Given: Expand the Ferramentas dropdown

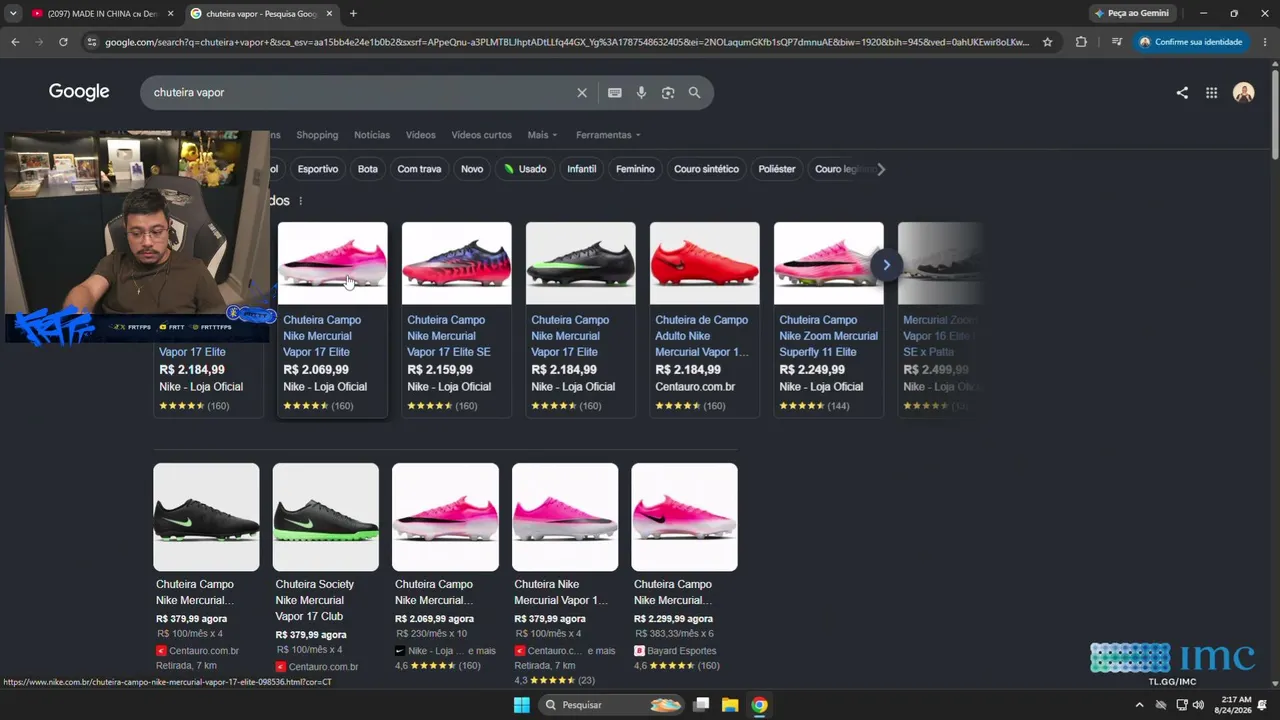Looking at the screenshot, I should pos(608,135).
